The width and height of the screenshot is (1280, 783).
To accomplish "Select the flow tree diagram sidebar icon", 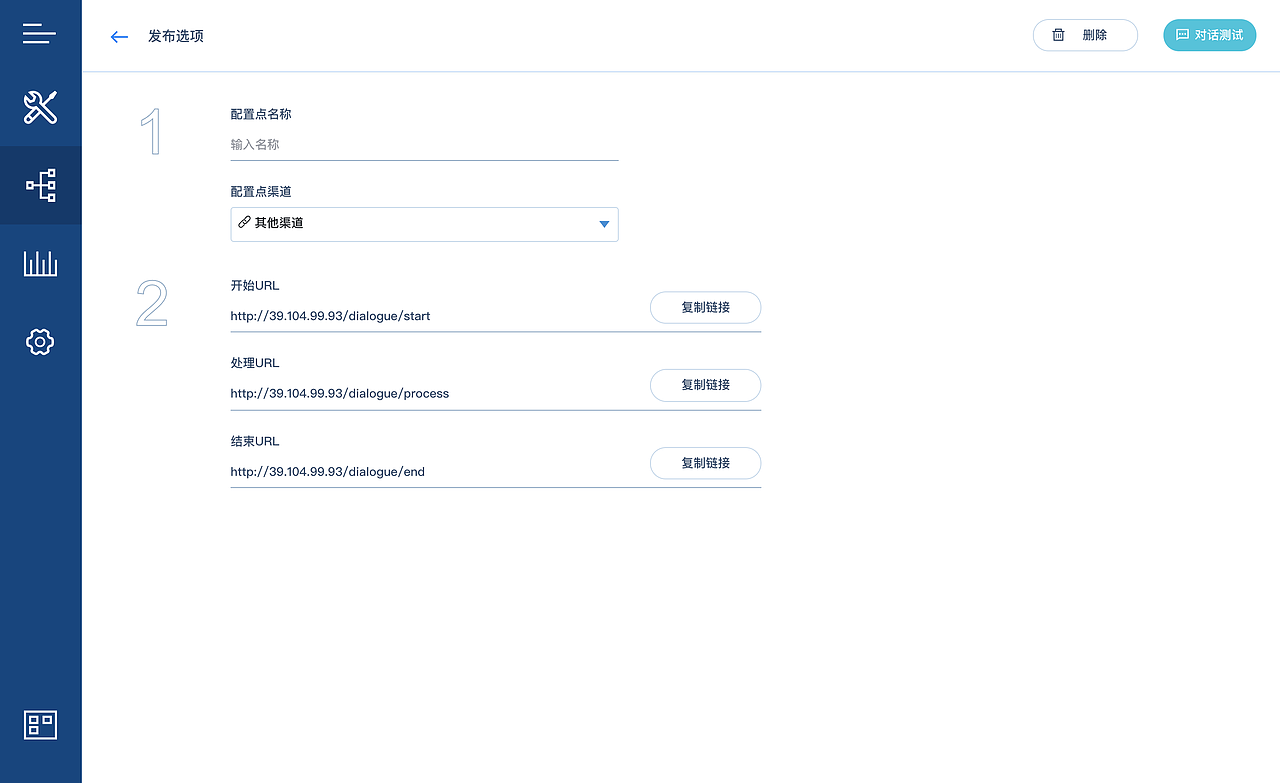I will 41,185.
